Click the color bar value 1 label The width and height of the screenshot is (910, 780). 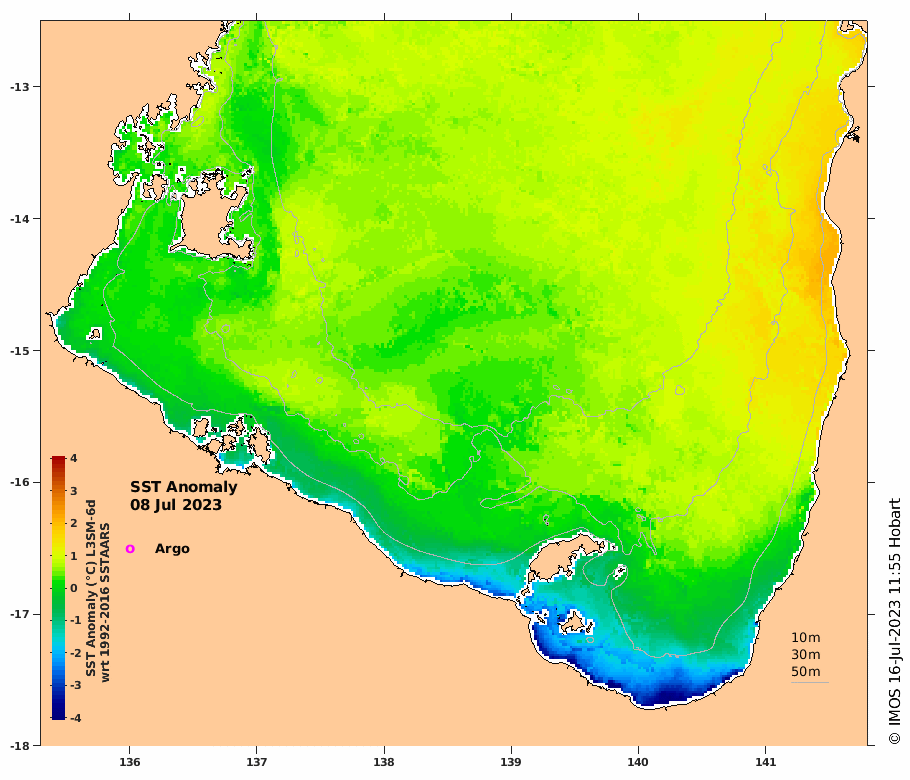pos(74,556)
